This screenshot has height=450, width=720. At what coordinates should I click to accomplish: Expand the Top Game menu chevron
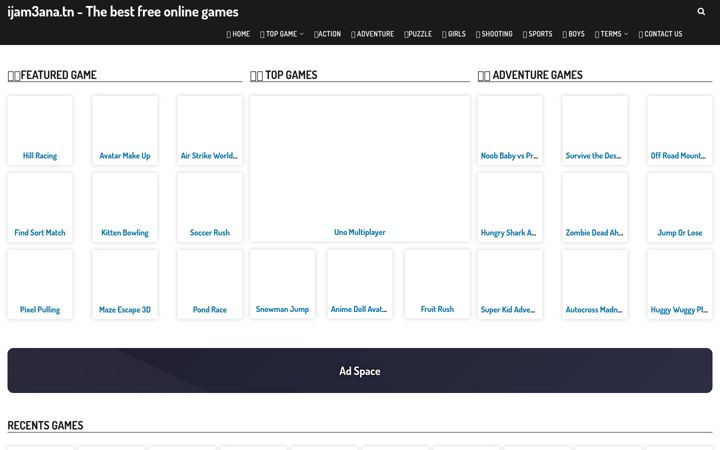pos(302,34)
